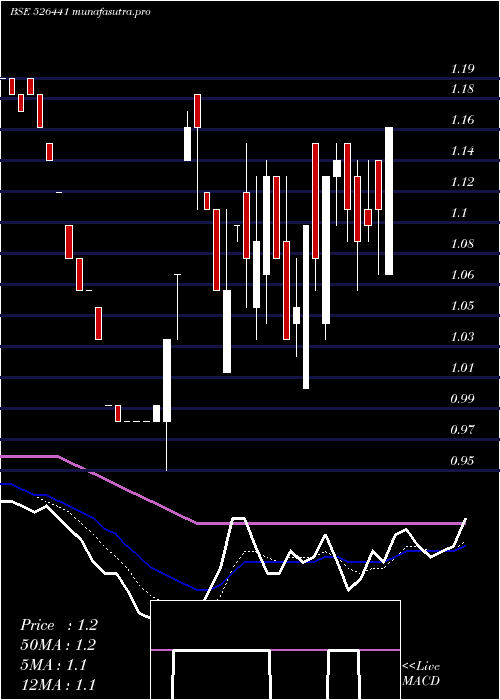Click the 1.1 price axis label
The height and width of the screenshot is (700, 500).
(459, 213)
